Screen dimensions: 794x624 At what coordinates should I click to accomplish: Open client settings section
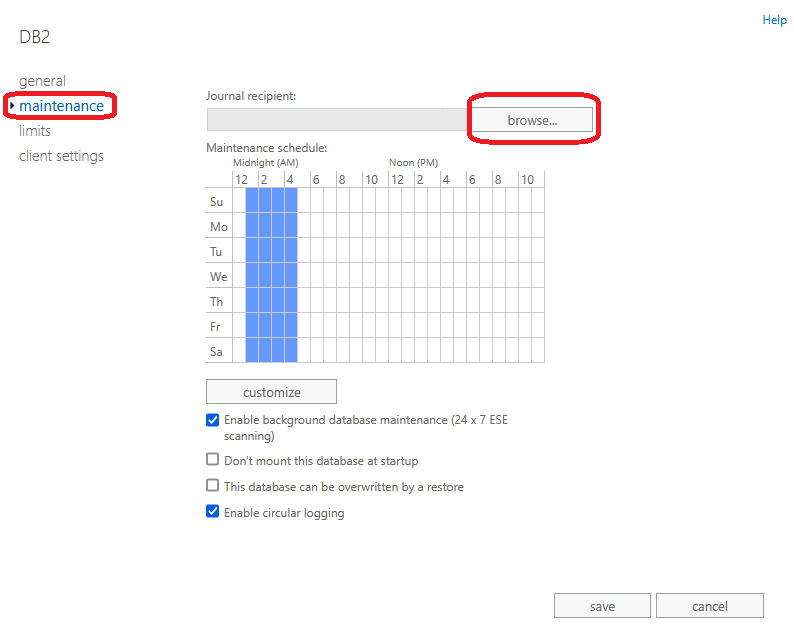(x=61, y=156)
